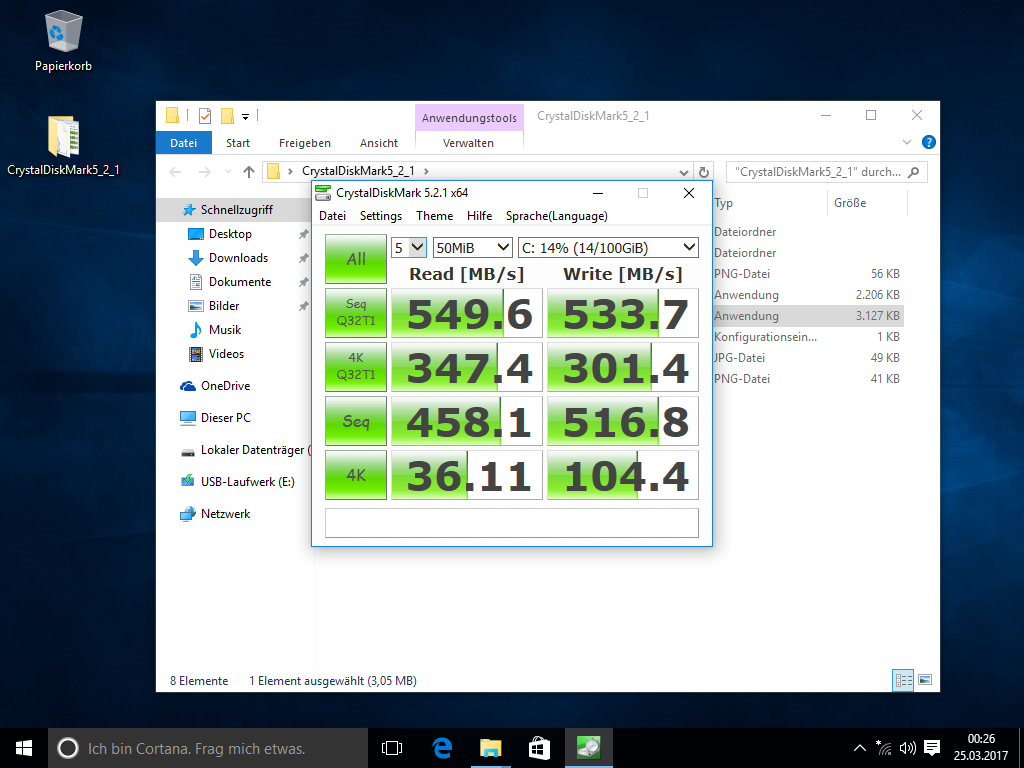Start the 4K Q32T1 benchmark
This screenshot has width=1024, height=768.
point(356,367)
